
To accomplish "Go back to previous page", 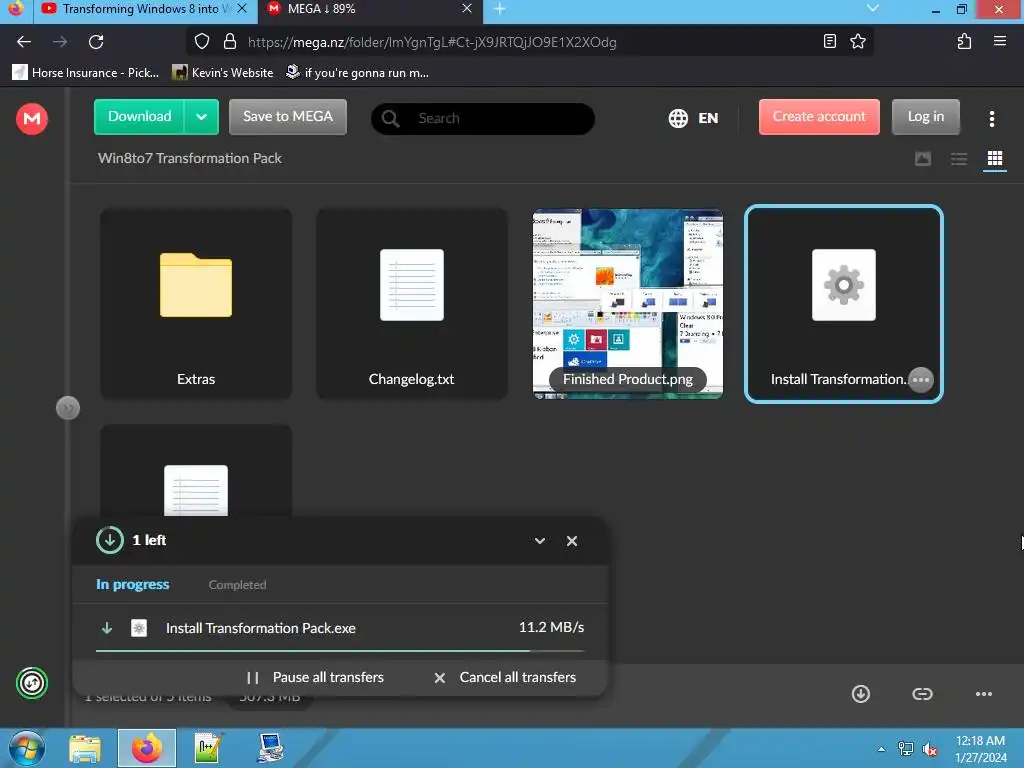I will point(24,42).
